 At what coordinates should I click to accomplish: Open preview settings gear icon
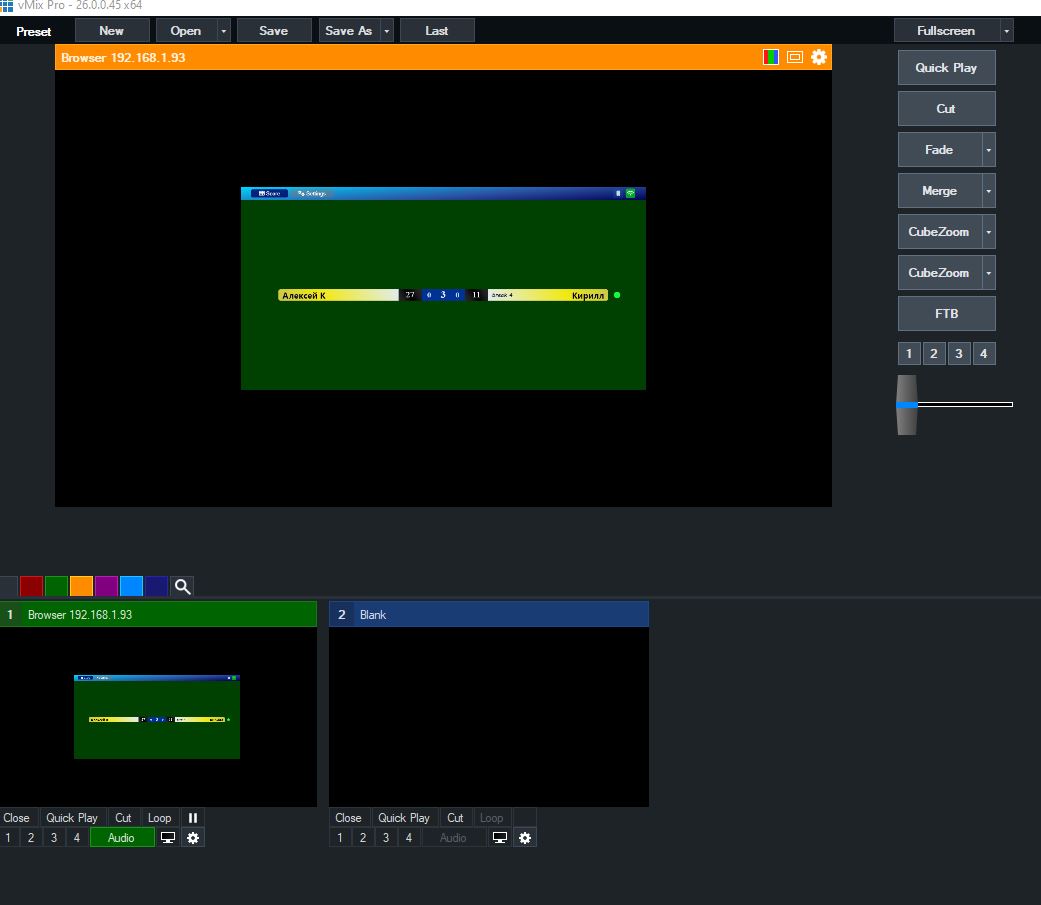(x=819, y=57)
